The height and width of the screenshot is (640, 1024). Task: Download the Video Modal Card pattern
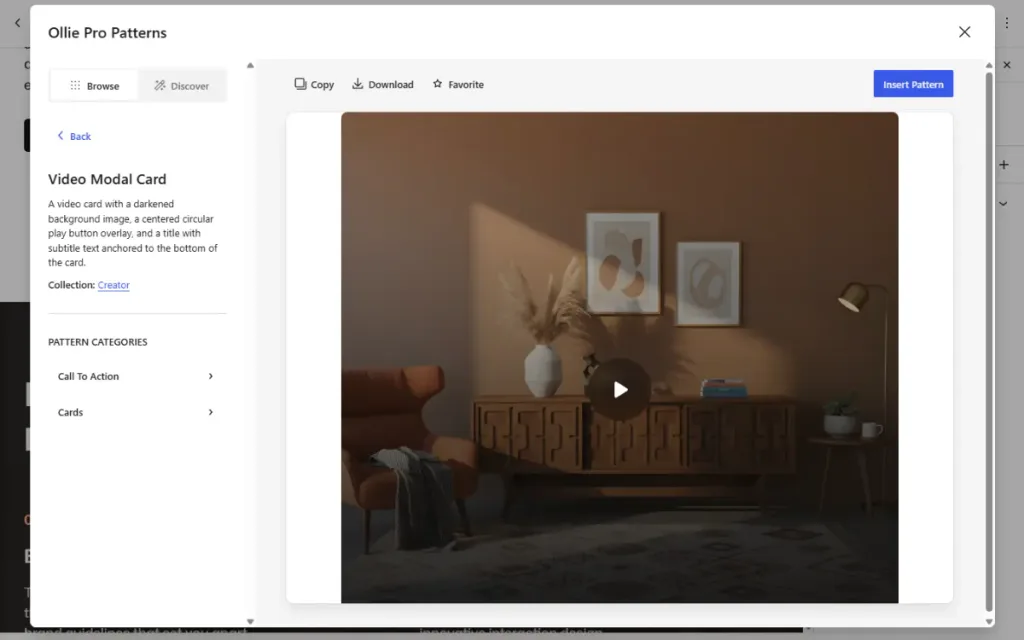383,84
